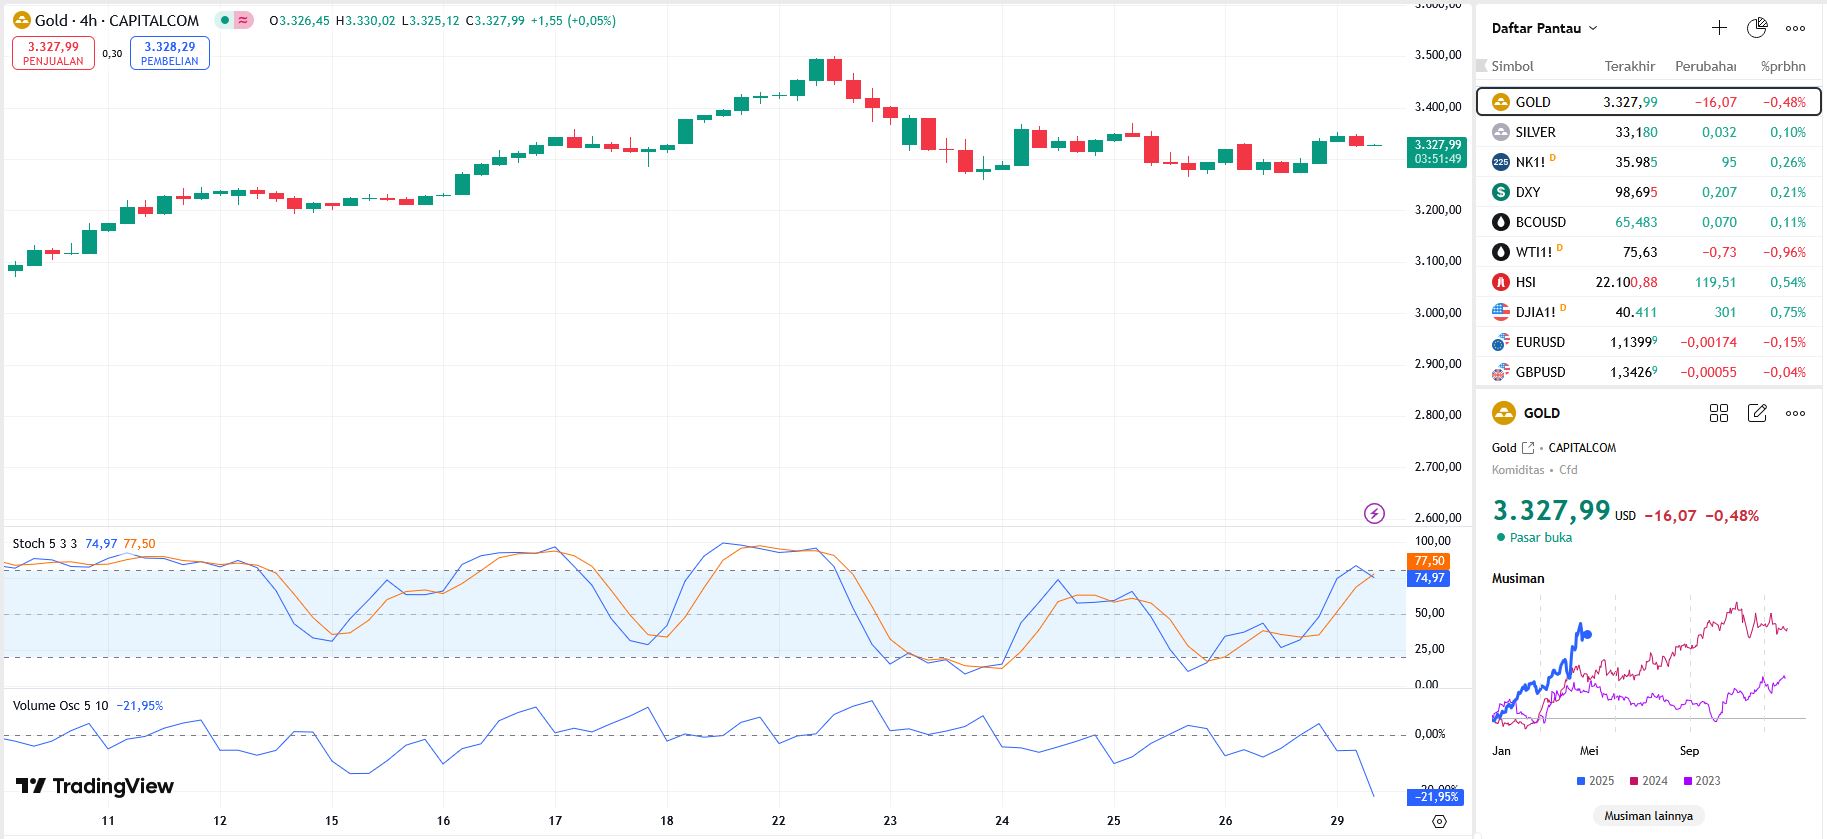Toggle the green market status dot indicator
Image resolution: width=1827 pixels, height=839 pixels.
coord(225,20)
